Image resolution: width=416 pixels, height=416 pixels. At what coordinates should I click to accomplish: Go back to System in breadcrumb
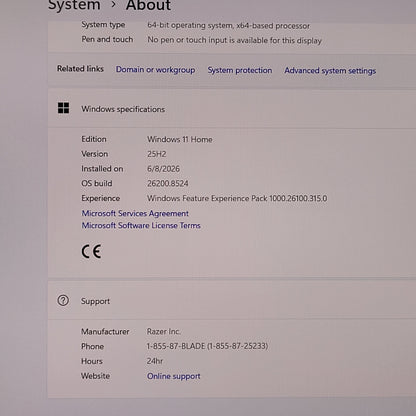click(x=74, y=5)
